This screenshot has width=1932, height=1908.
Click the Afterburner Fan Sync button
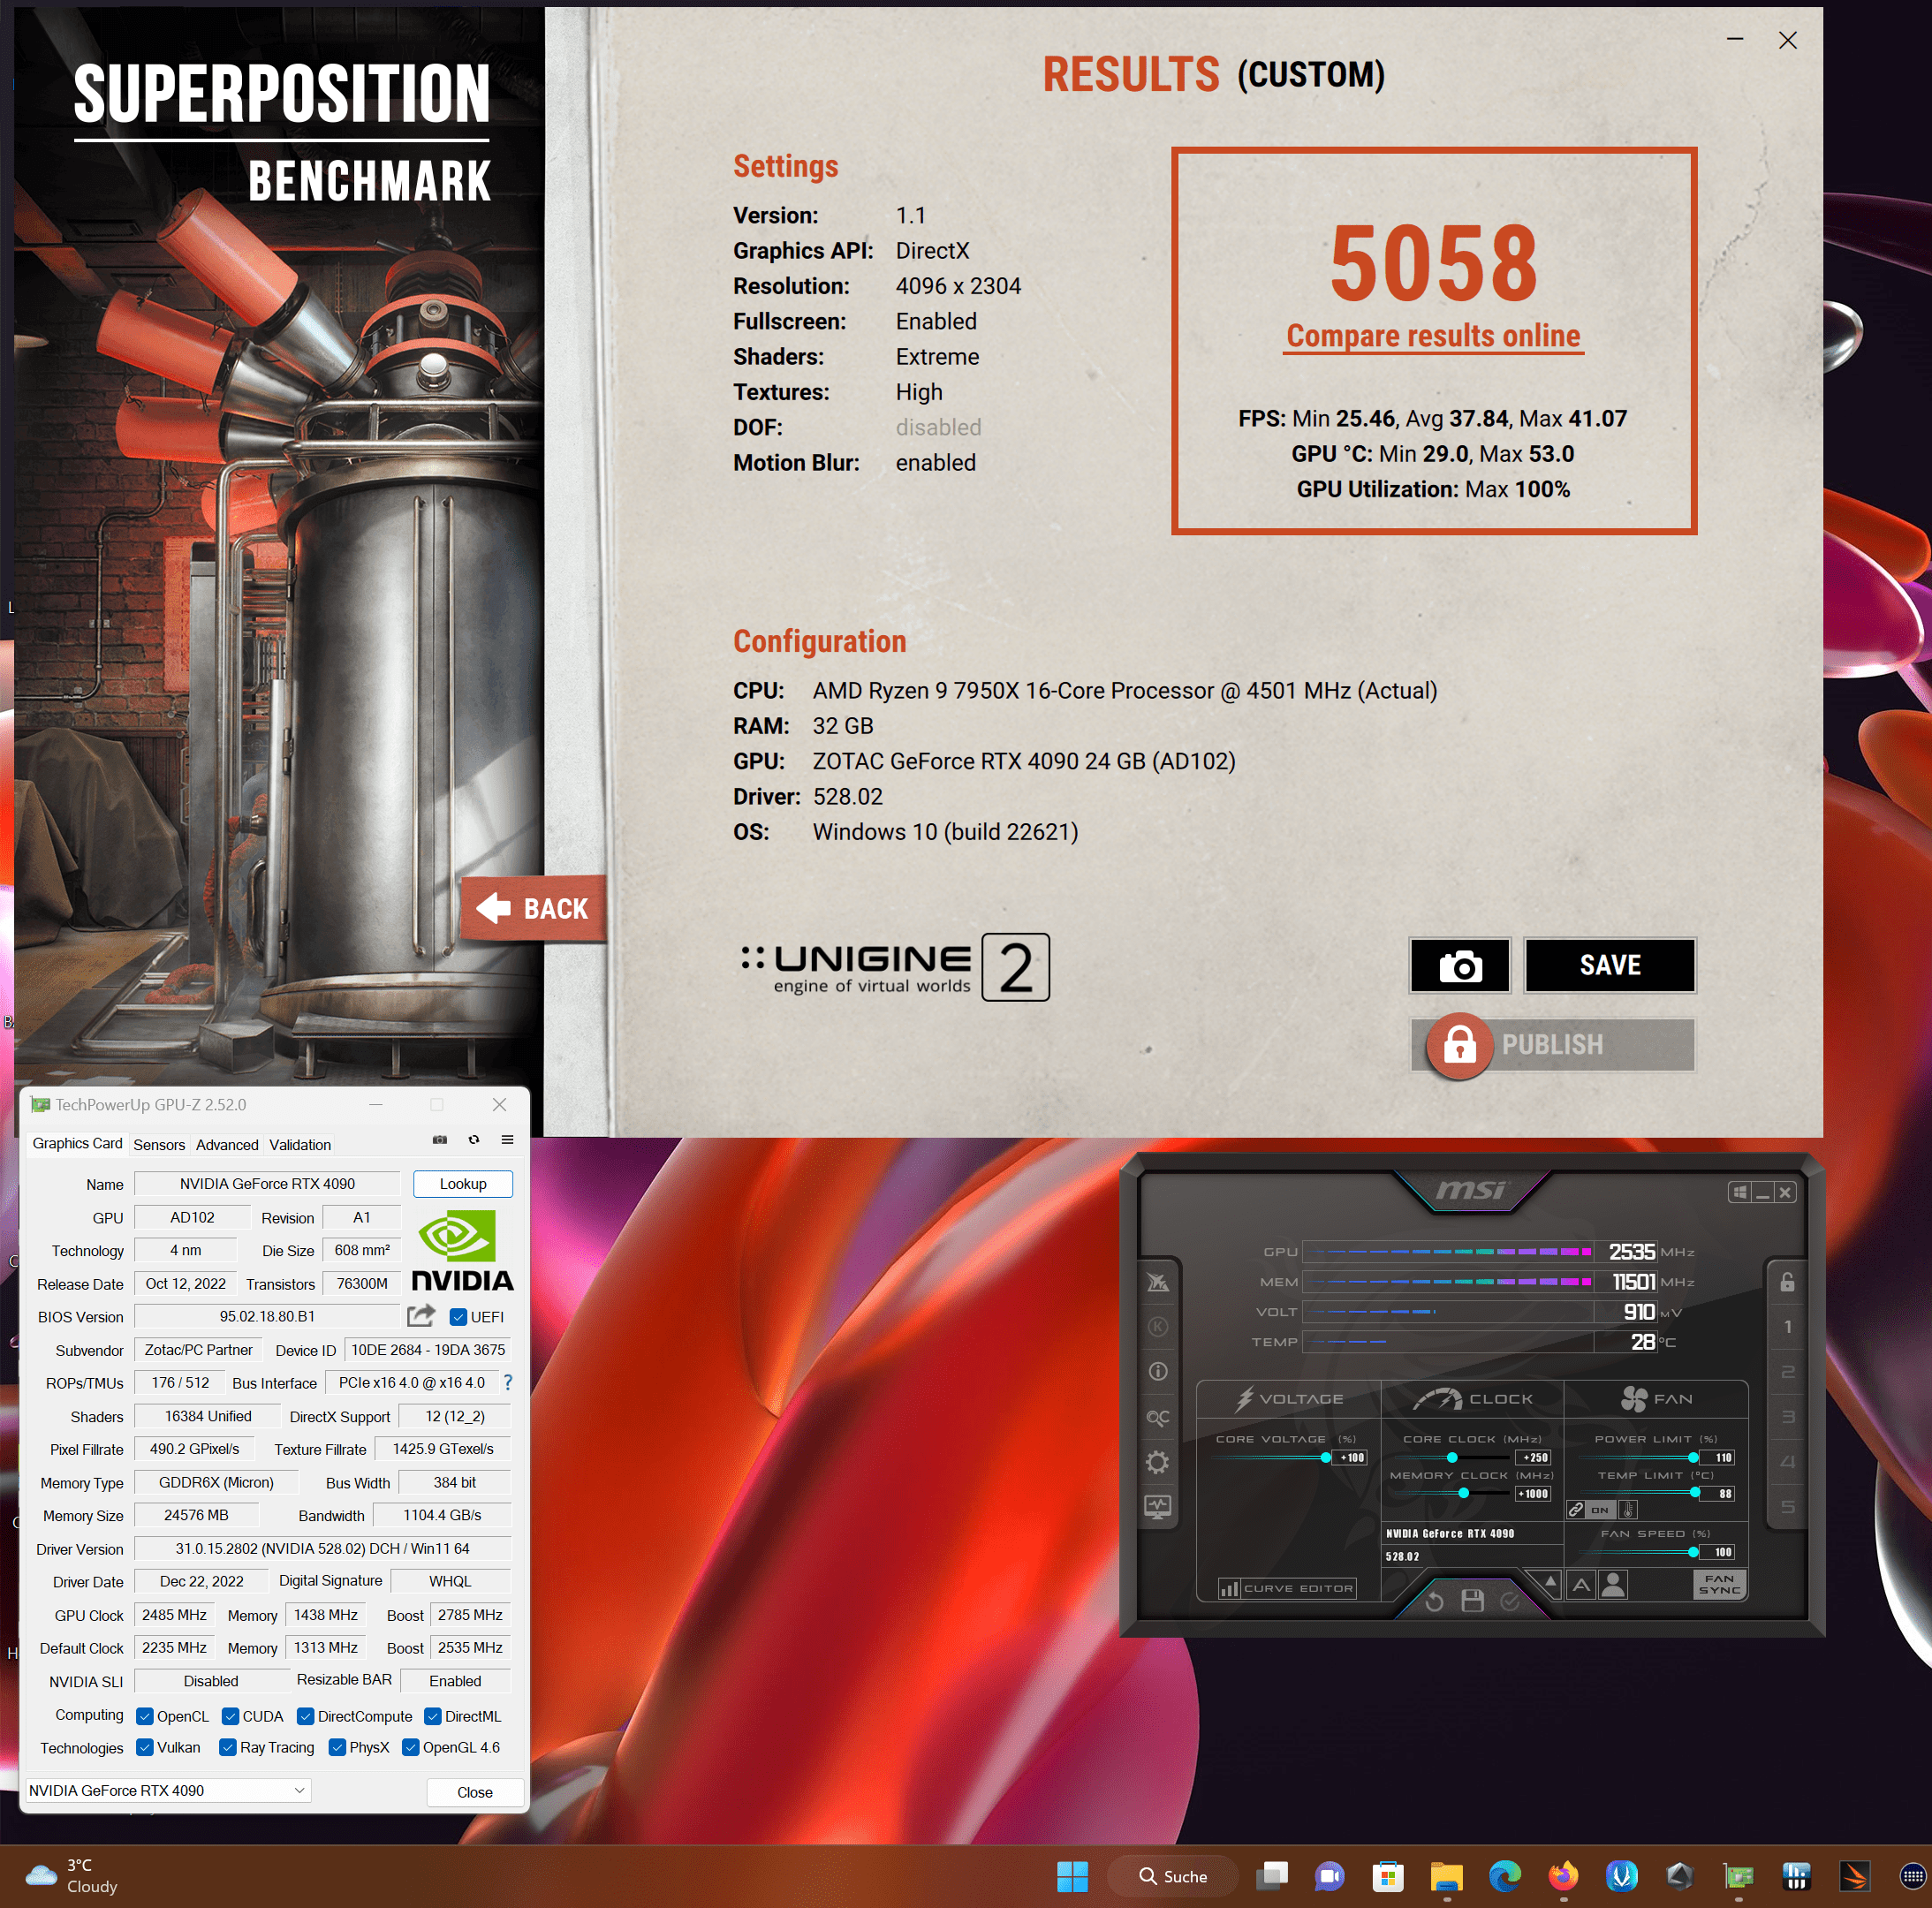click(x=1719, y=1584)
